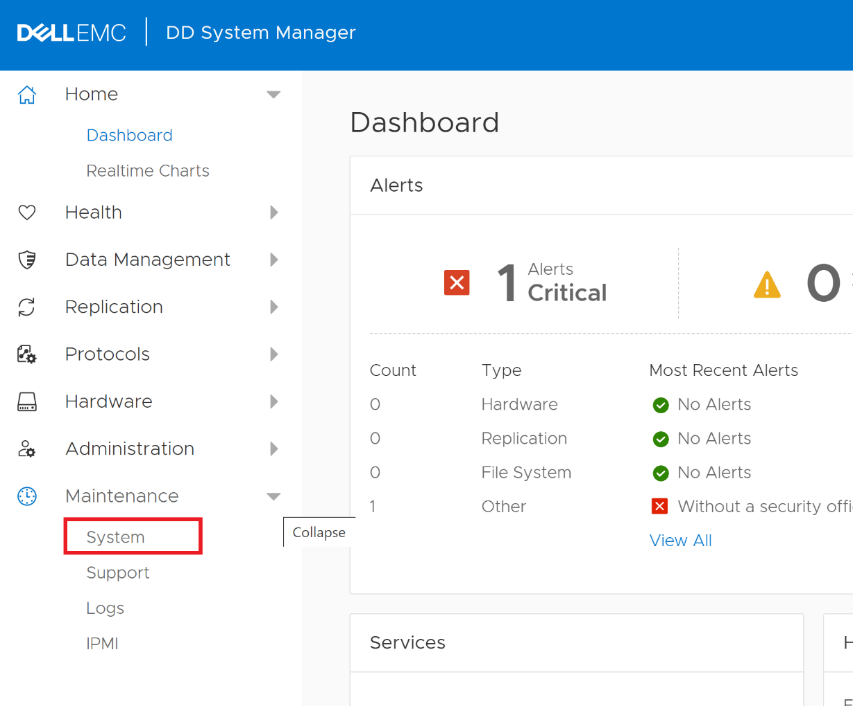Click the View All alerts link

pos(680,540)
